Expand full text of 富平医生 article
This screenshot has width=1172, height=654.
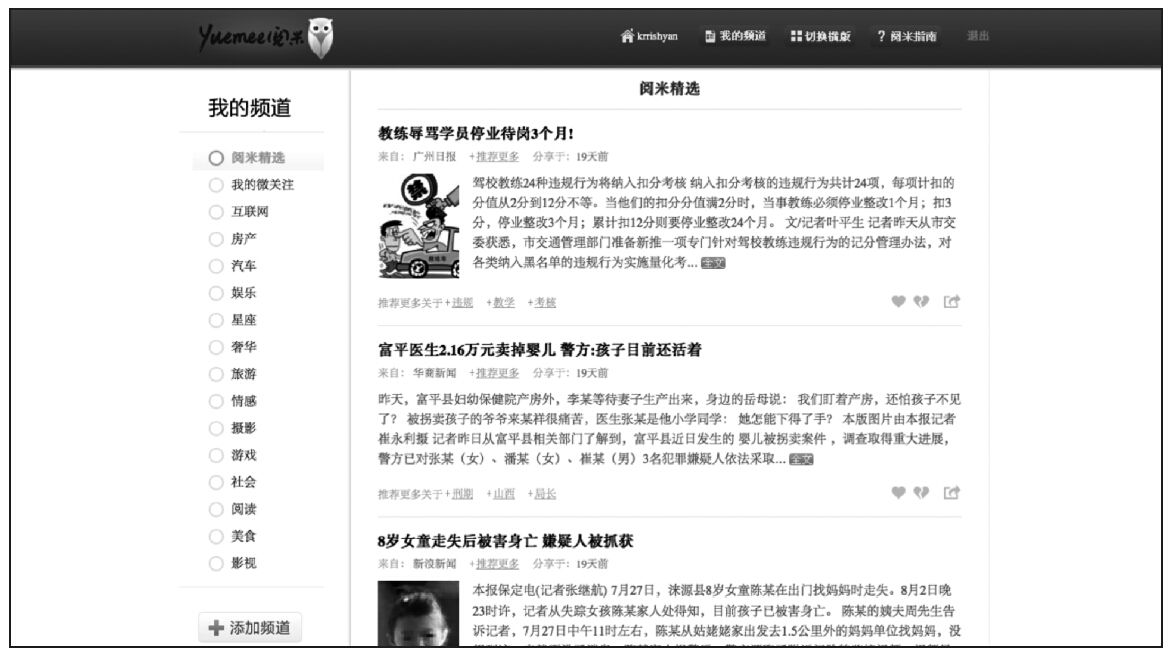pyautogui.click(x=800, y=459)
